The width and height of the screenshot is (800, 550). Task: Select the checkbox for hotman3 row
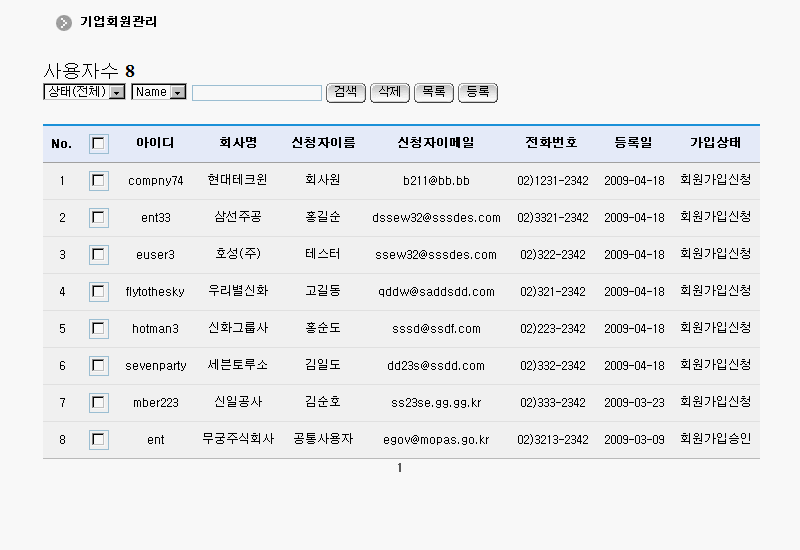point(99,329)
